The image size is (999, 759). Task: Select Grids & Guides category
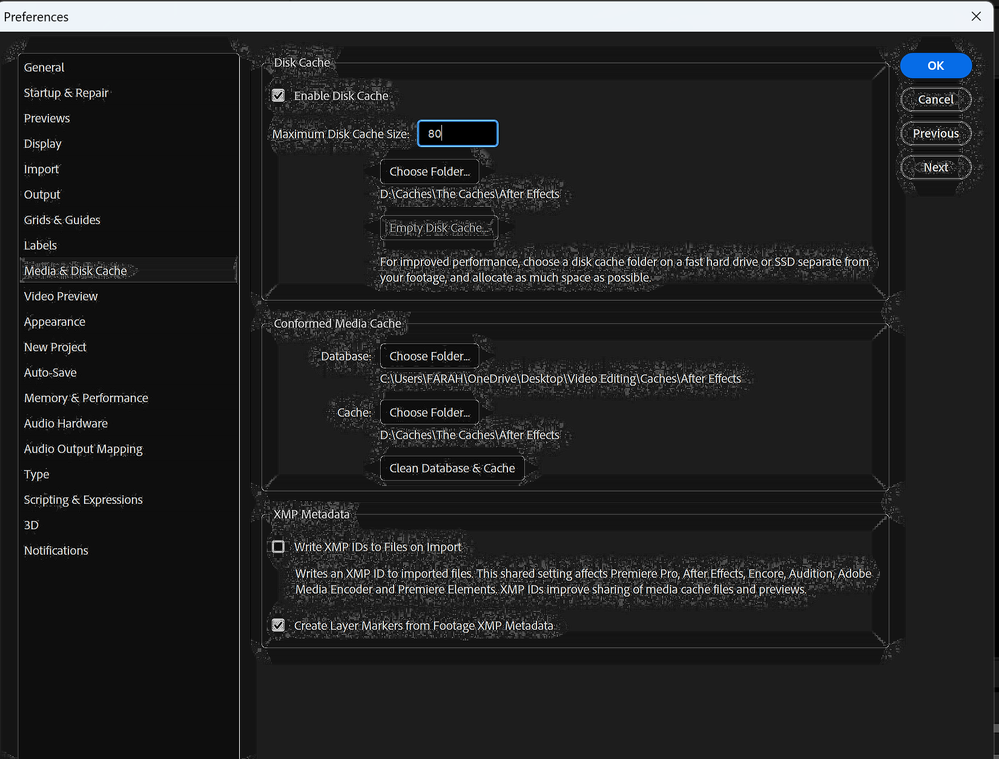click(x=62, y=220)
